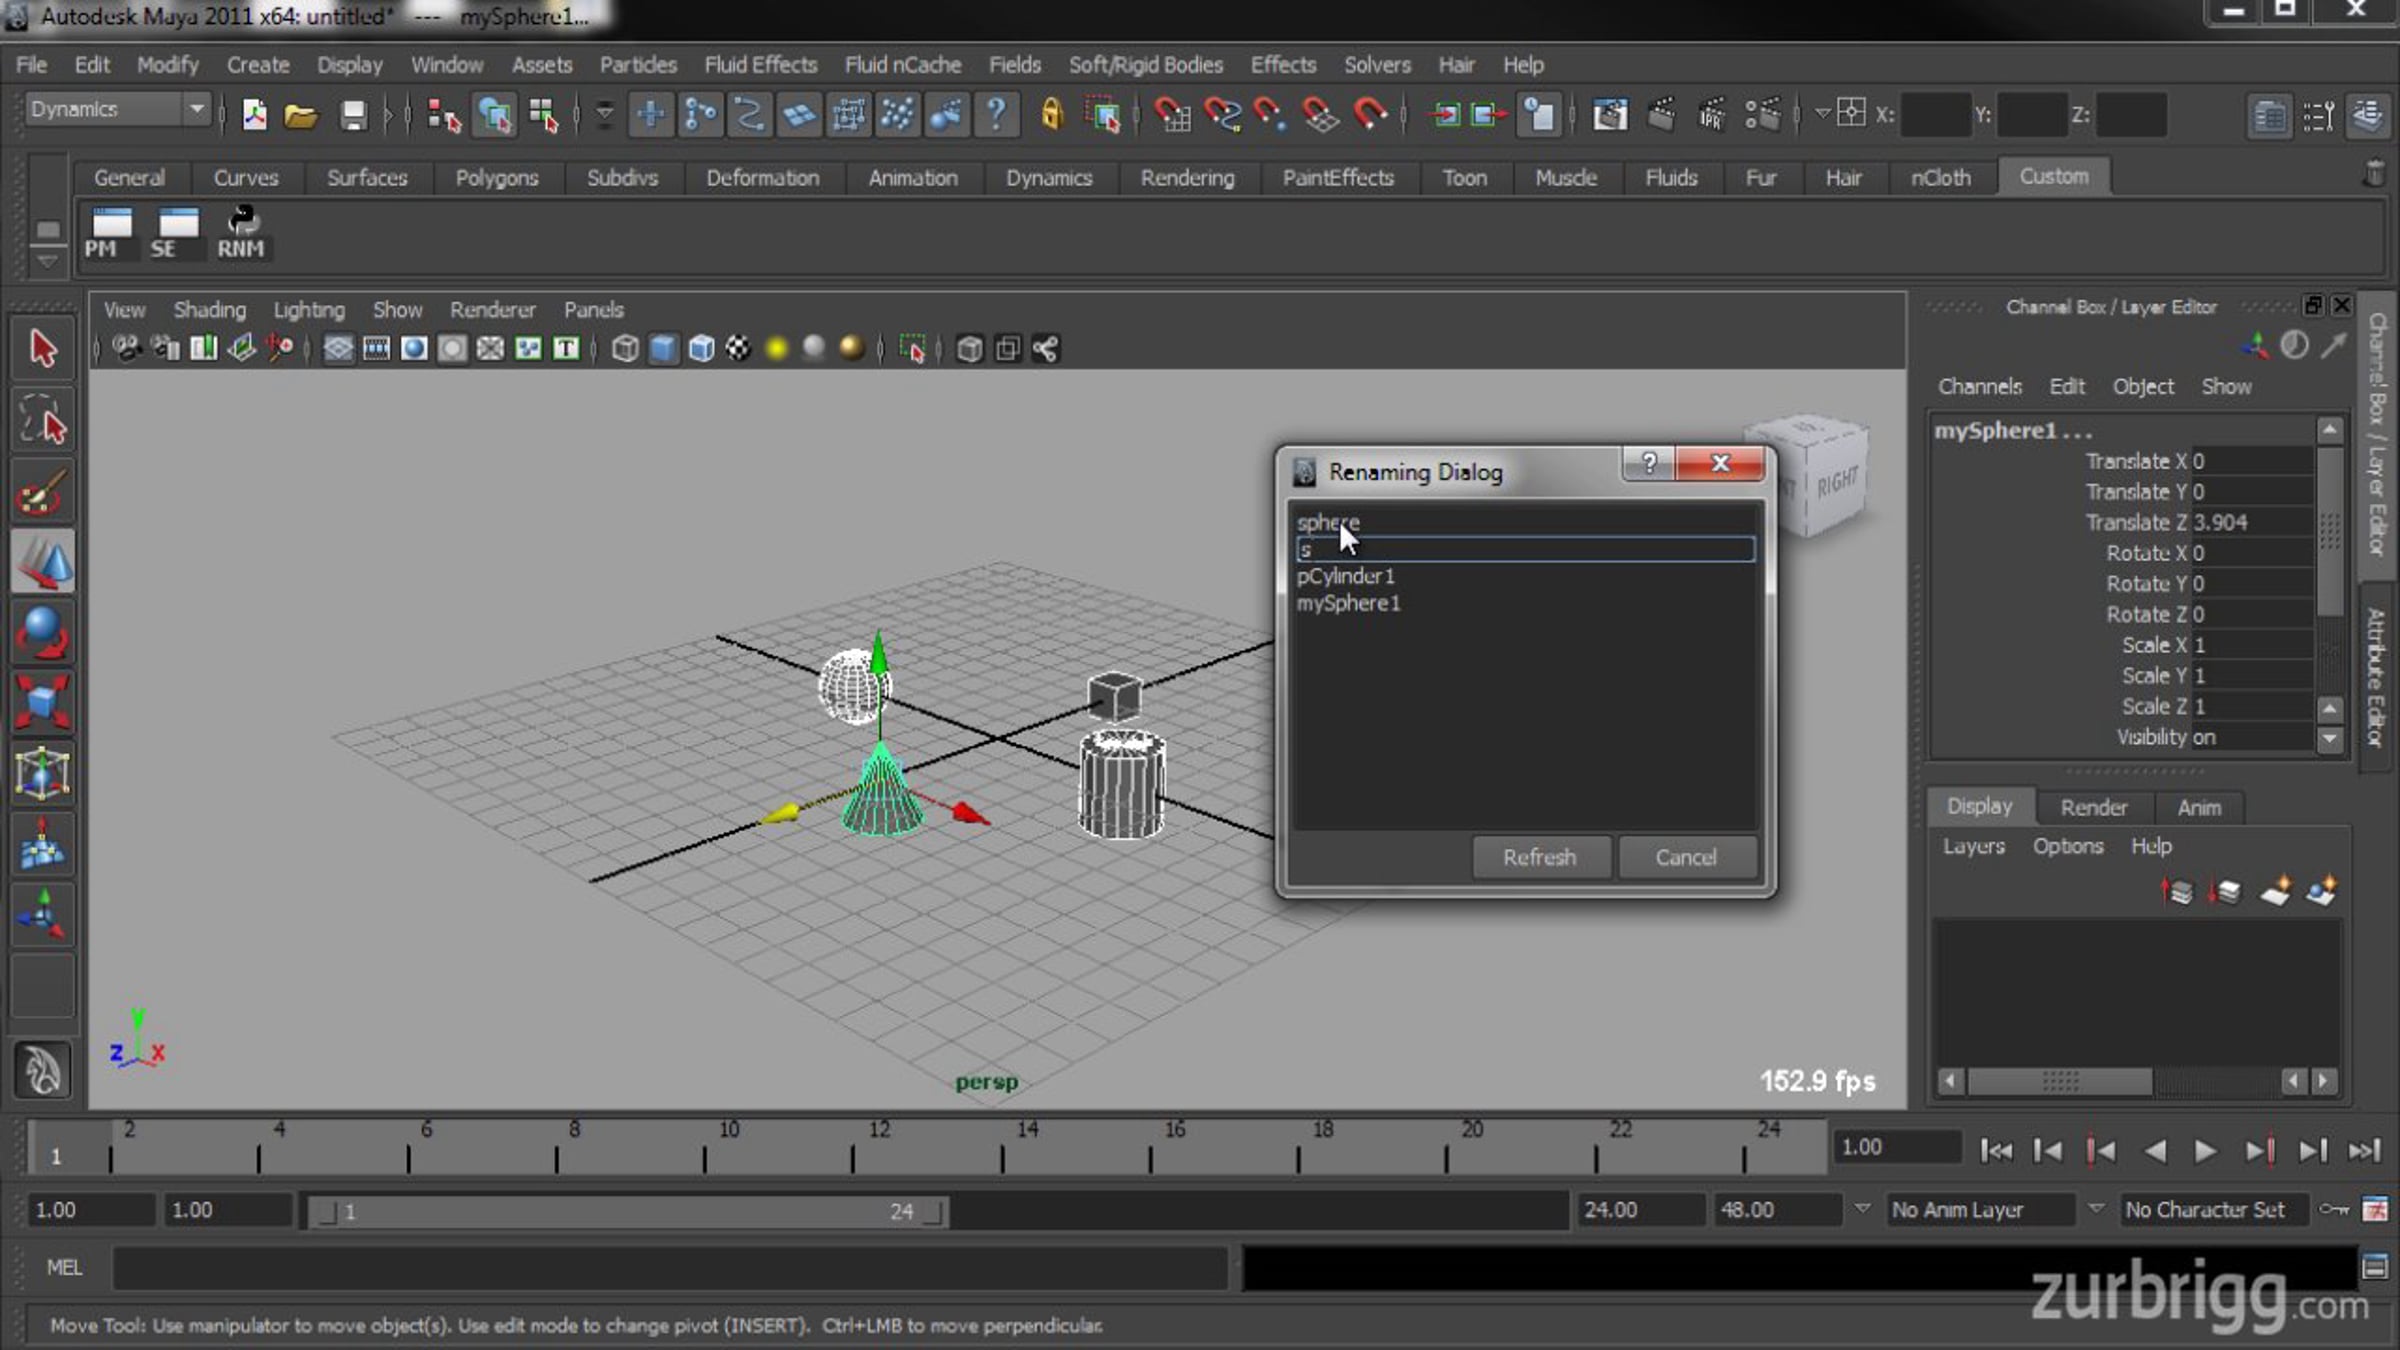This screenshot has width=2400, height=1350.
Task: Click the RNM shelf script icon
Action: (x=241, y=233)
